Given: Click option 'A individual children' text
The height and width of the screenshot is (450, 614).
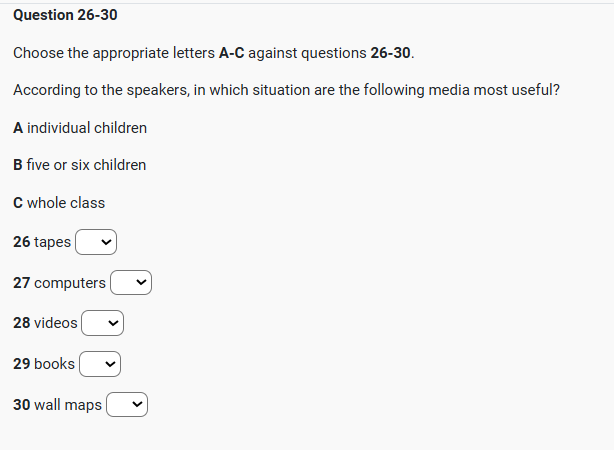Looking at the screenshot, I should [80, 128].
